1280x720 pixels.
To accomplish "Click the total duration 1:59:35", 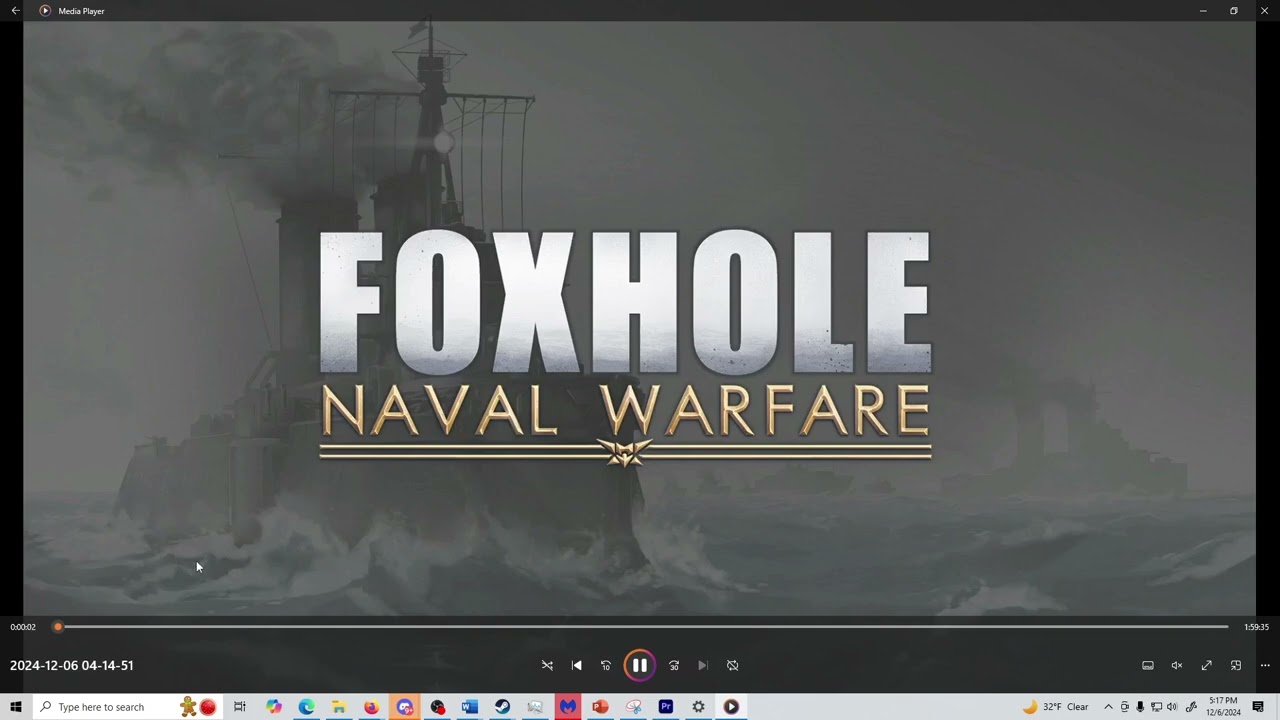I will click(x=1257, y=627).
